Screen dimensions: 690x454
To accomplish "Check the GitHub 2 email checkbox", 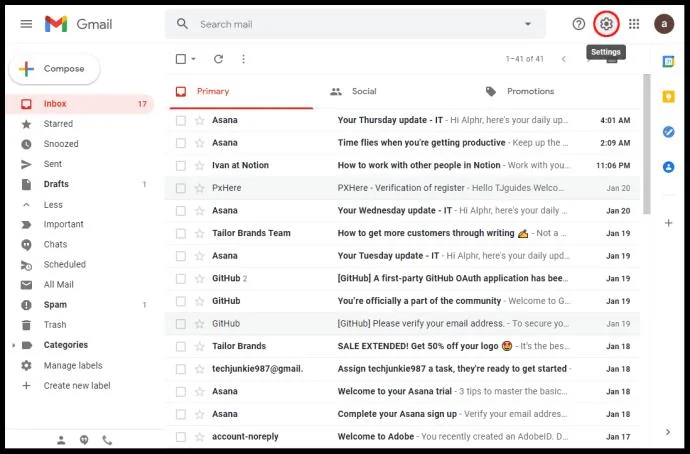I will [180, 279].
